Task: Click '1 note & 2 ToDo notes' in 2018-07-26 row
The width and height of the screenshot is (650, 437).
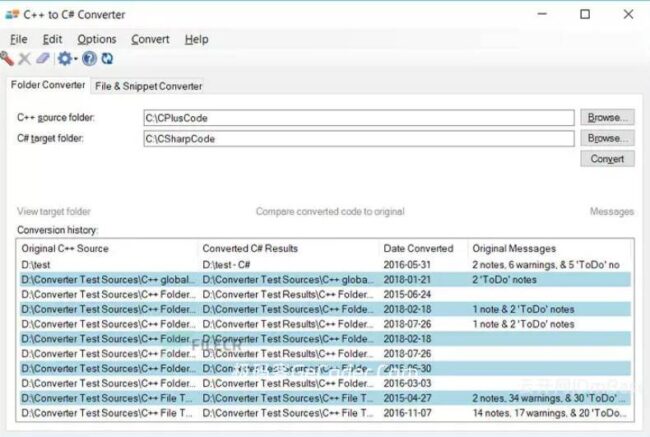Action: click(523, 324)
